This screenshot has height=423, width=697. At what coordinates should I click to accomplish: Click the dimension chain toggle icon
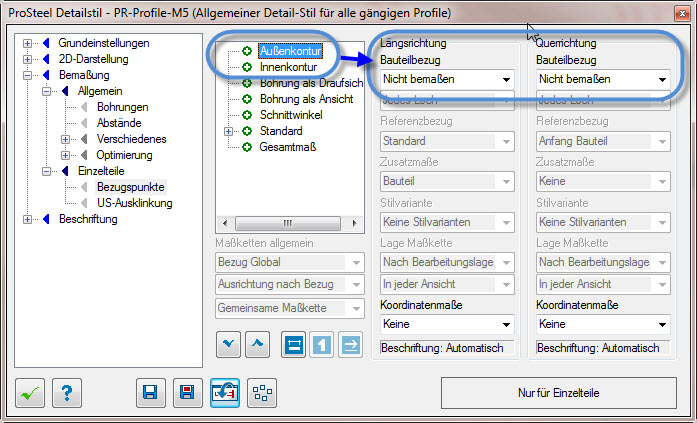(x=293, y=344)
